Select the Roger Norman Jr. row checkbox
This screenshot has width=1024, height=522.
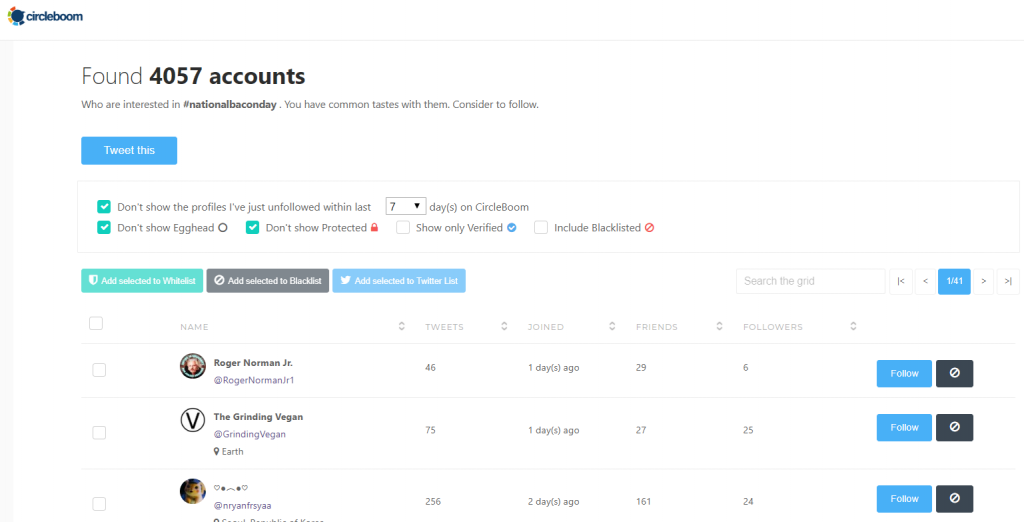[x=99, y=370]
